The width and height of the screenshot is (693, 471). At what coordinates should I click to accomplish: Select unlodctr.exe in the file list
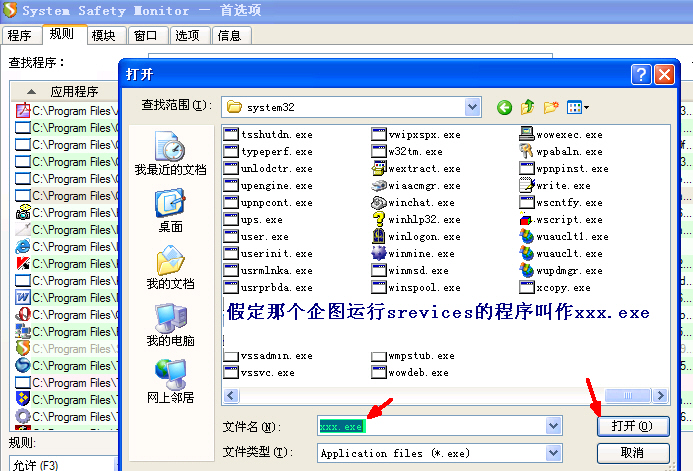(x=268, y=169)
